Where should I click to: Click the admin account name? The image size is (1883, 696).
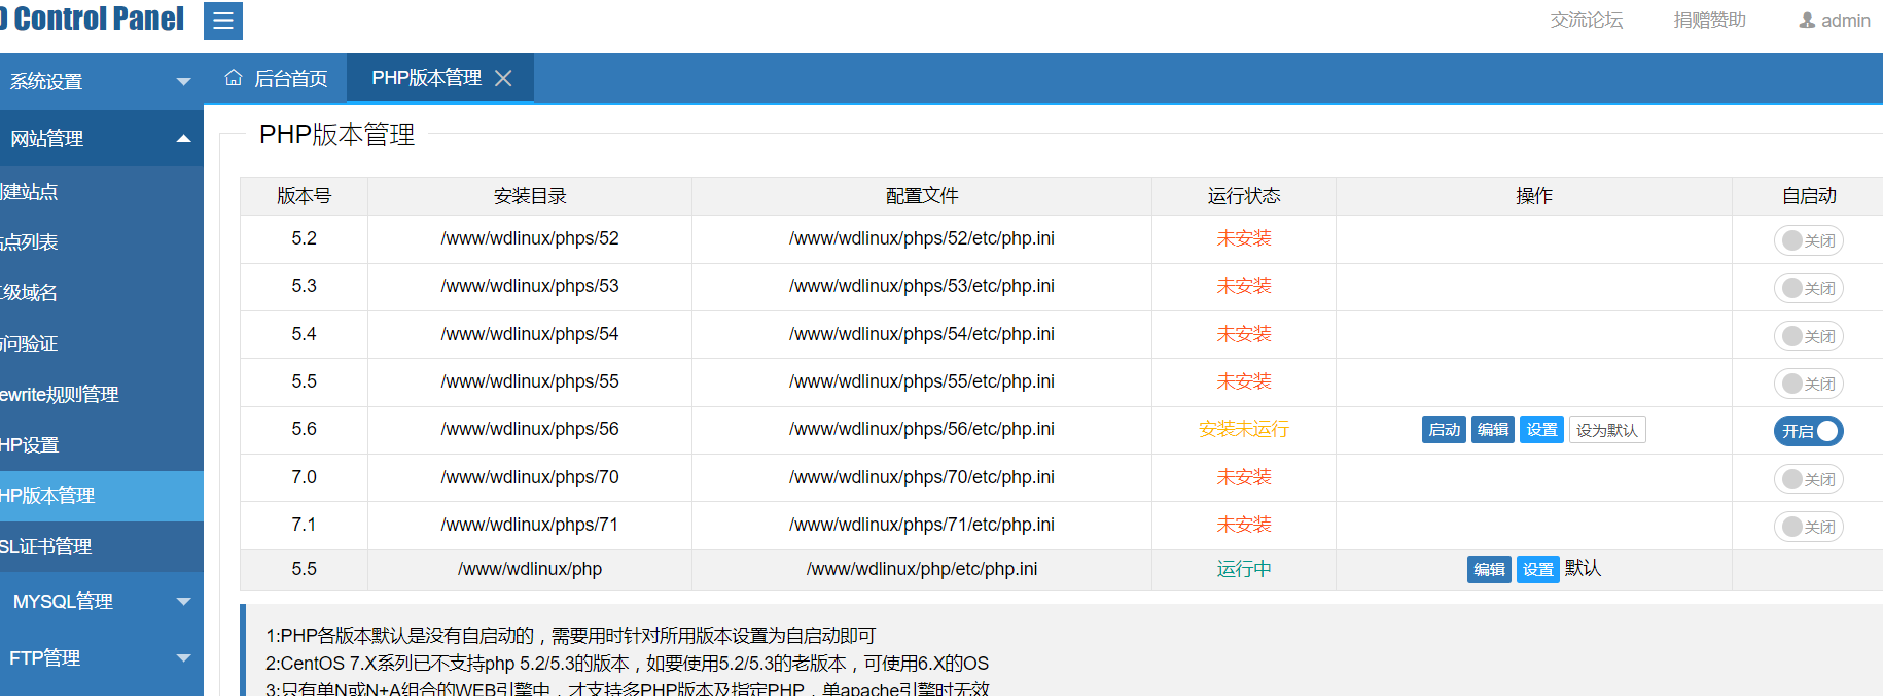click(x=1846, y=21)
